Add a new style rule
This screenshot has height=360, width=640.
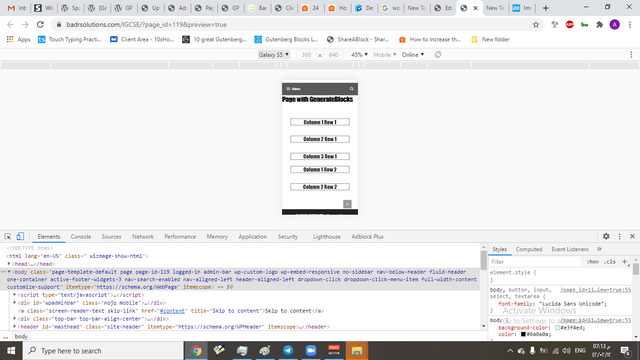[624, 262]
